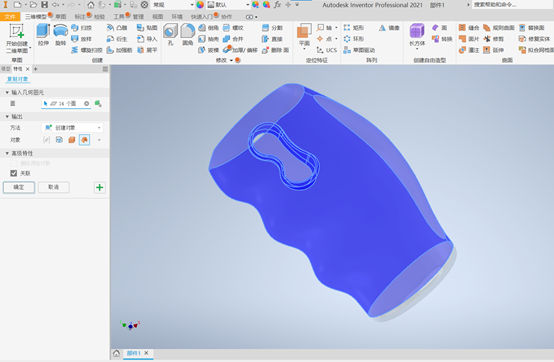This screenshot has width=554, height=362.
Task: Choose the Decal (贴图) tool
Action: pos(147,28)
